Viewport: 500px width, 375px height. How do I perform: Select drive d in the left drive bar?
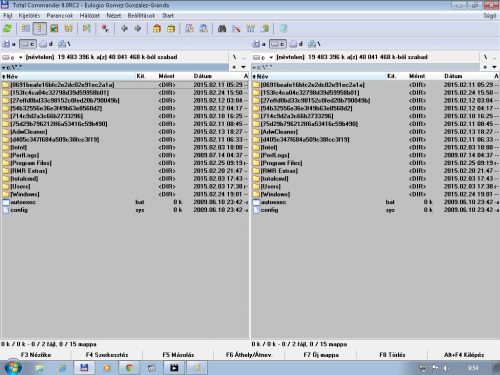(46, 44)
